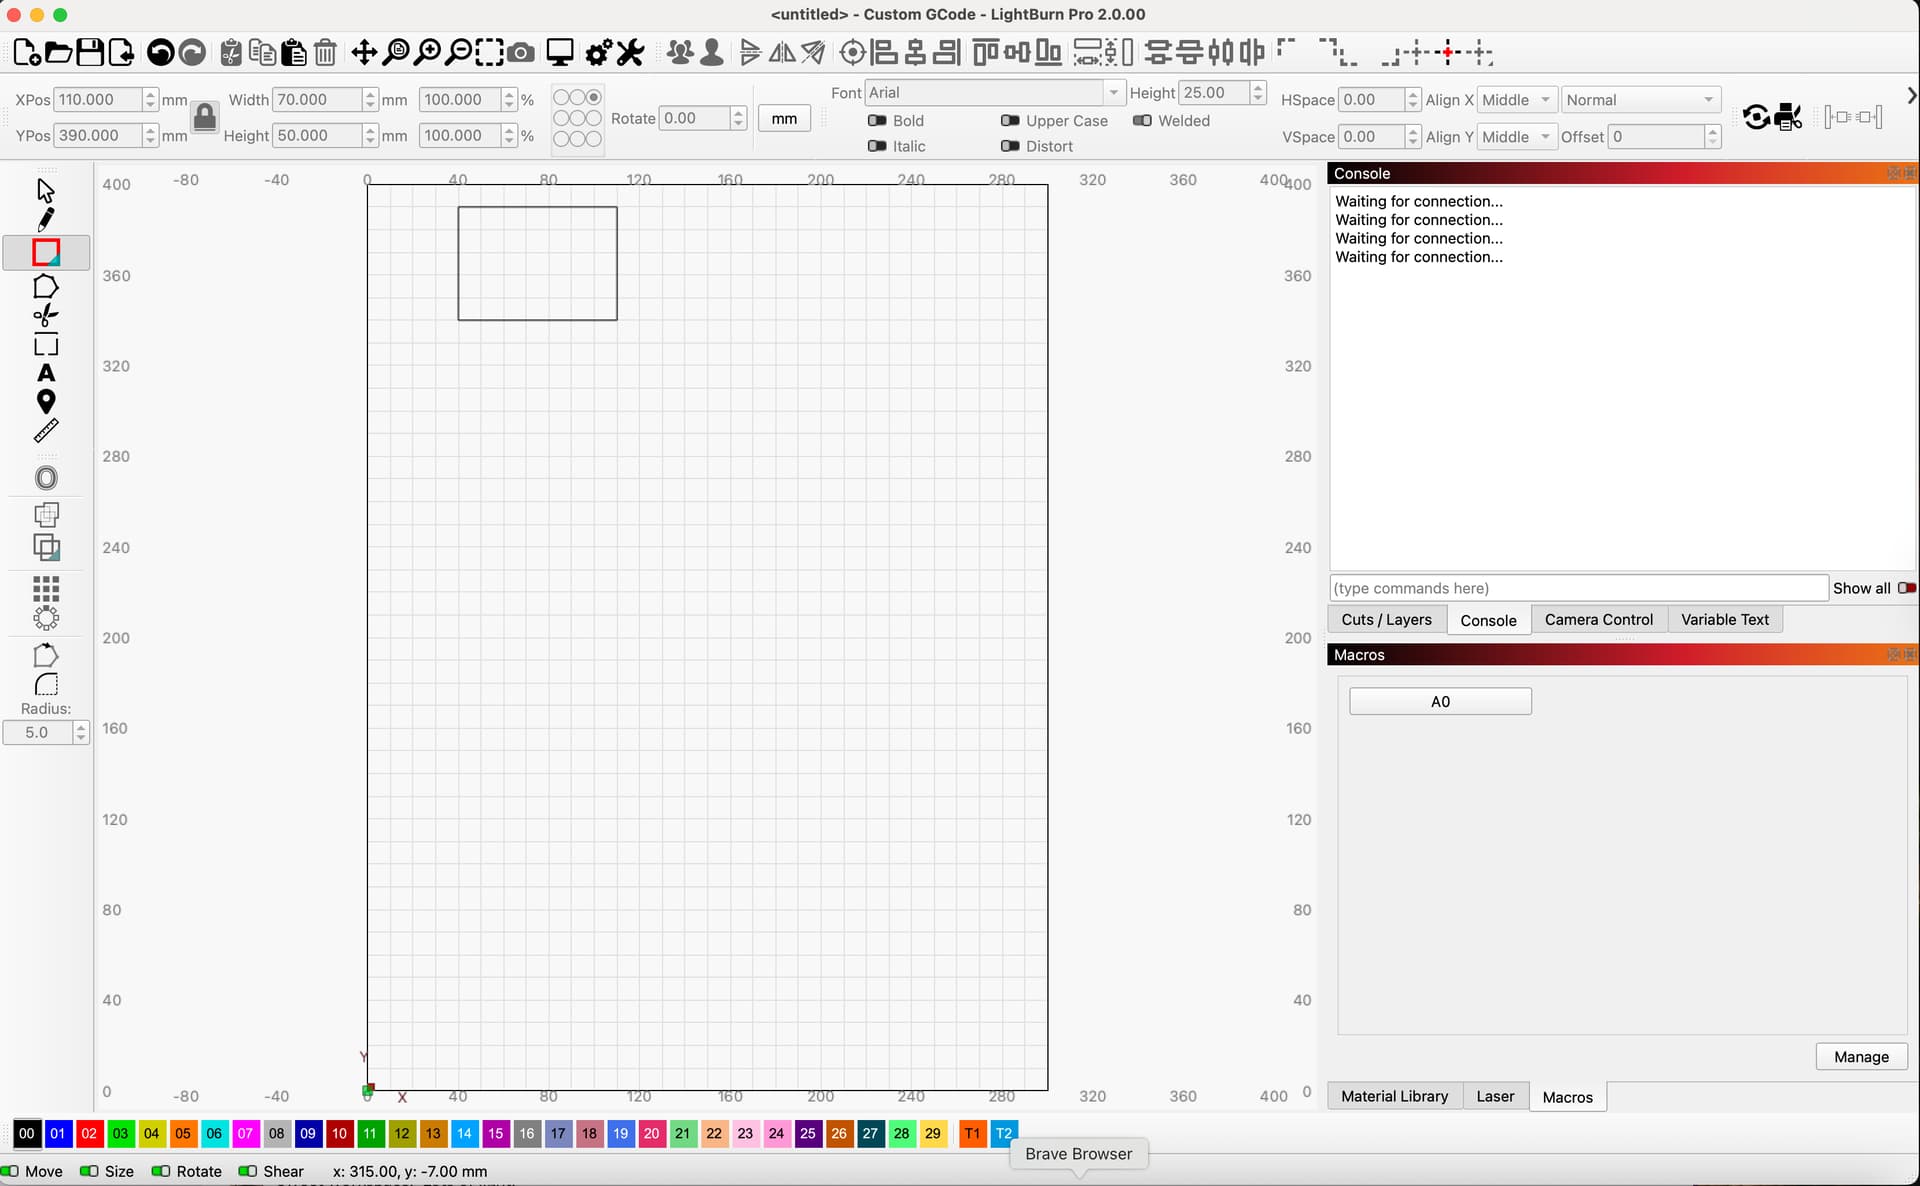Pick the red 02 layer swatch
Viewport: 1920px width, 1186px height.
(x=89, y=1133)
